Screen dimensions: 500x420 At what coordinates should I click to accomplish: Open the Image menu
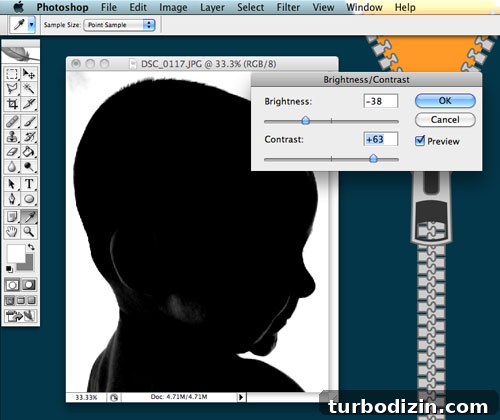(173, 7)
